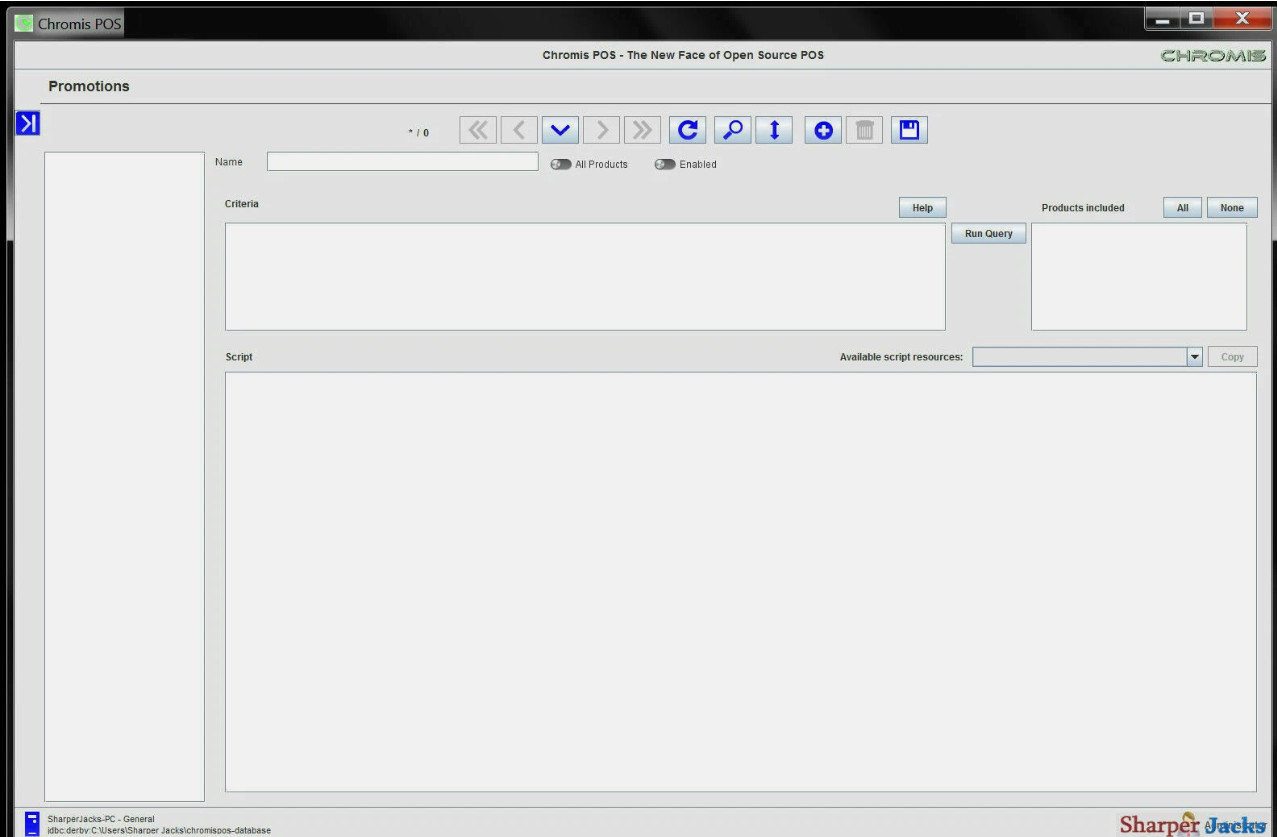Click inside the Script text area
This screenshot has width=1277, height=837.
pos(740,582)
